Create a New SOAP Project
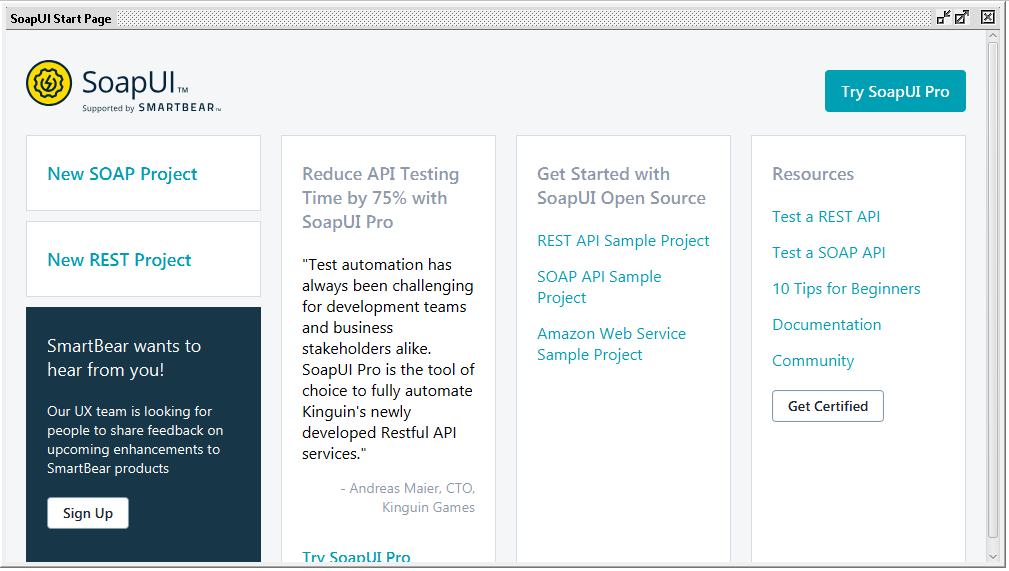 [122, 174]
